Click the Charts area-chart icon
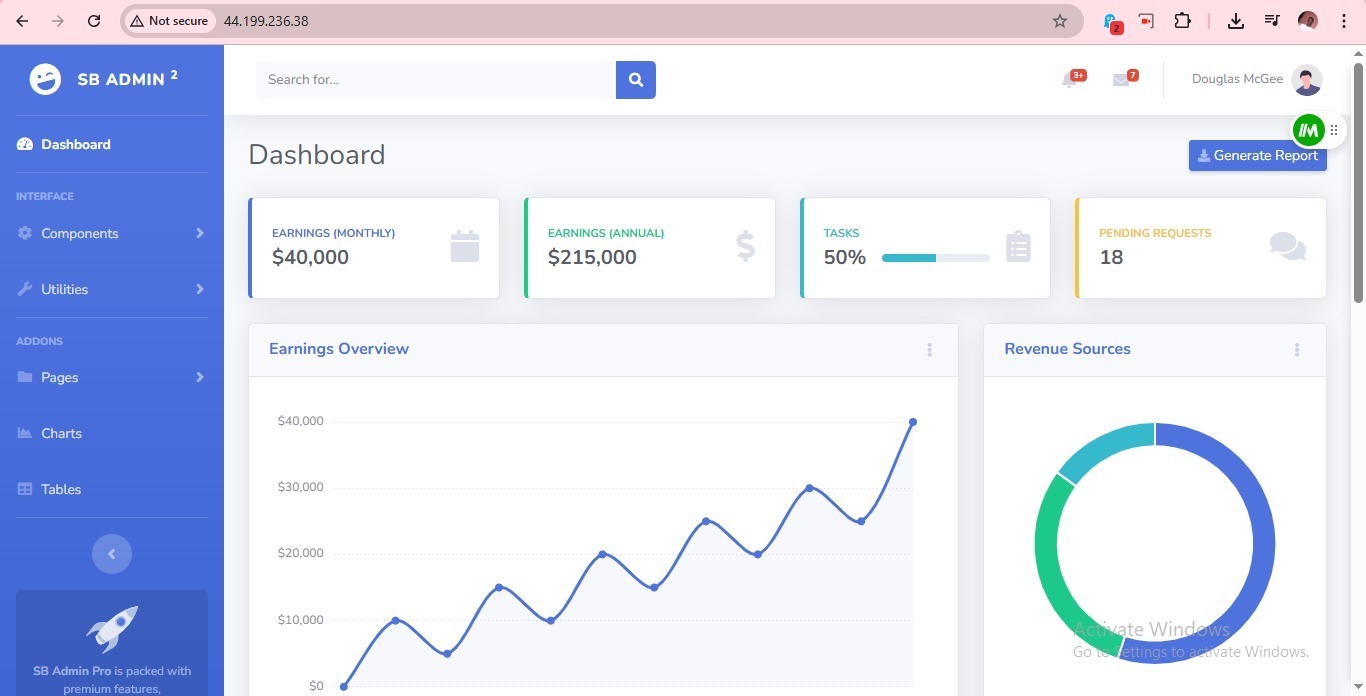 coord(25,433)
